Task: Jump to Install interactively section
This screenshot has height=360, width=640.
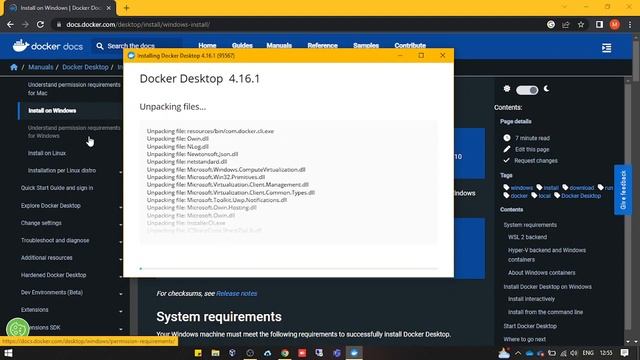Action: point(531,299)
